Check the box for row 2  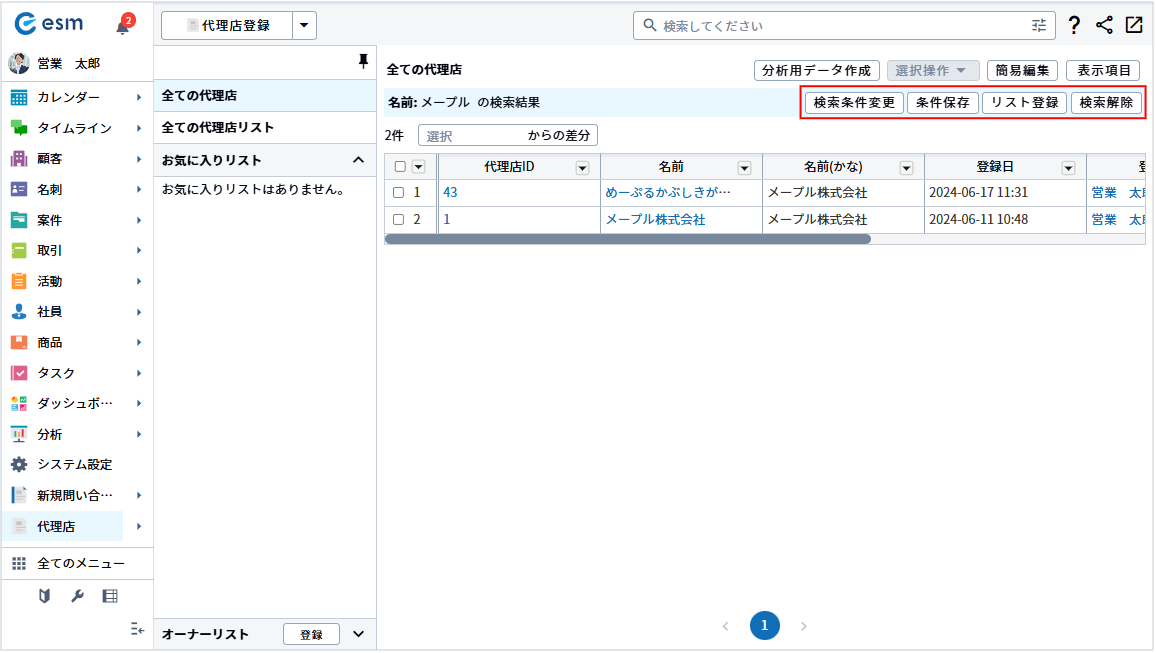[x=398, y=220]
